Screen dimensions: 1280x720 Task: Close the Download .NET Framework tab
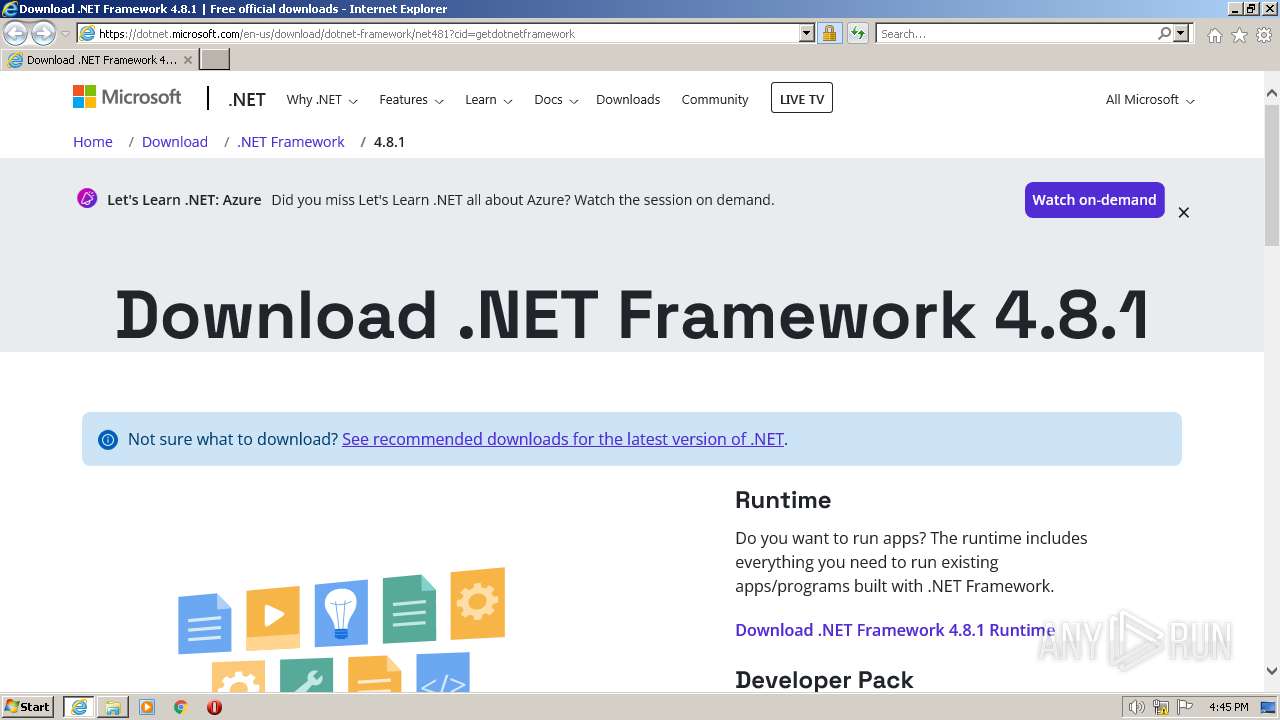tap(188, 60)
